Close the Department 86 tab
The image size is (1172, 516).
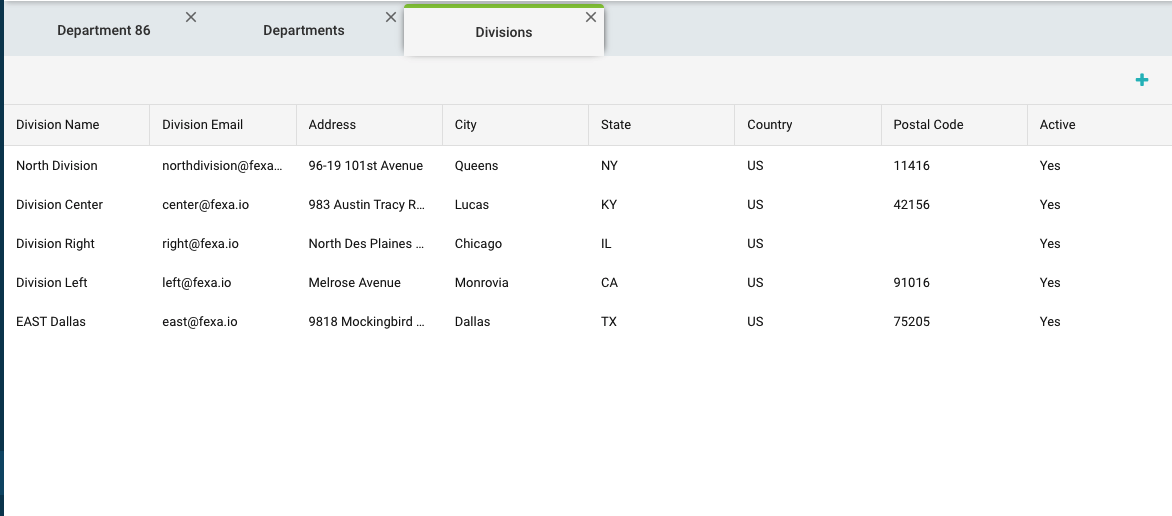point(191,17)
